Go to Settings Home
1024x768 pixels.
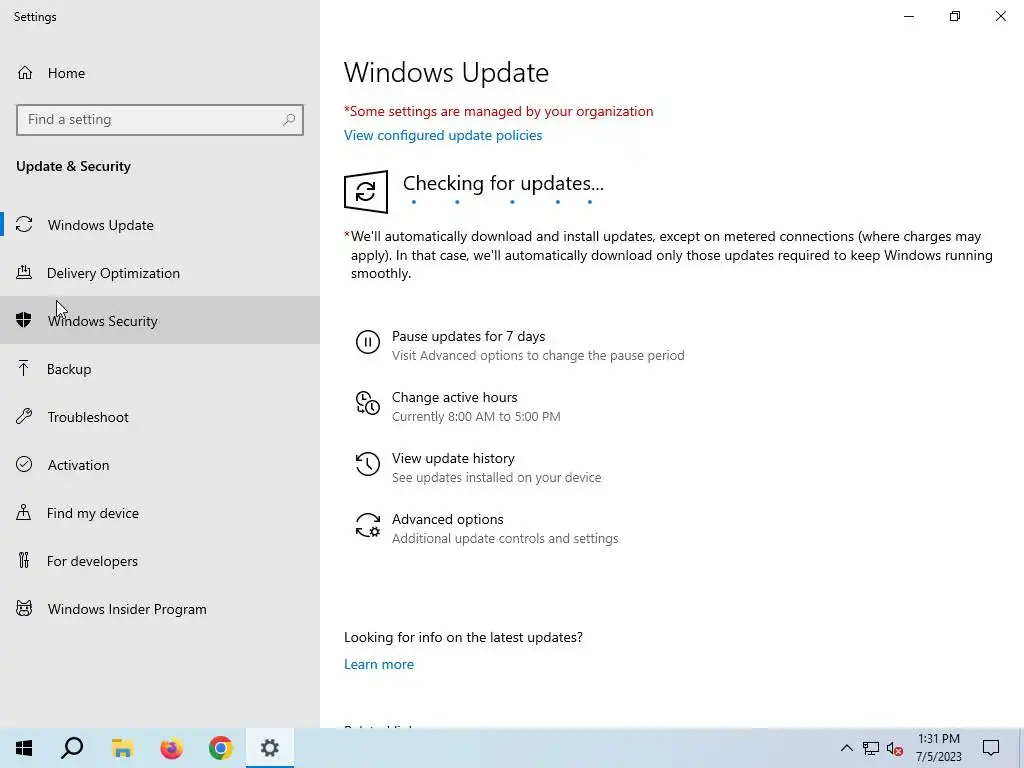coord(160,73)
